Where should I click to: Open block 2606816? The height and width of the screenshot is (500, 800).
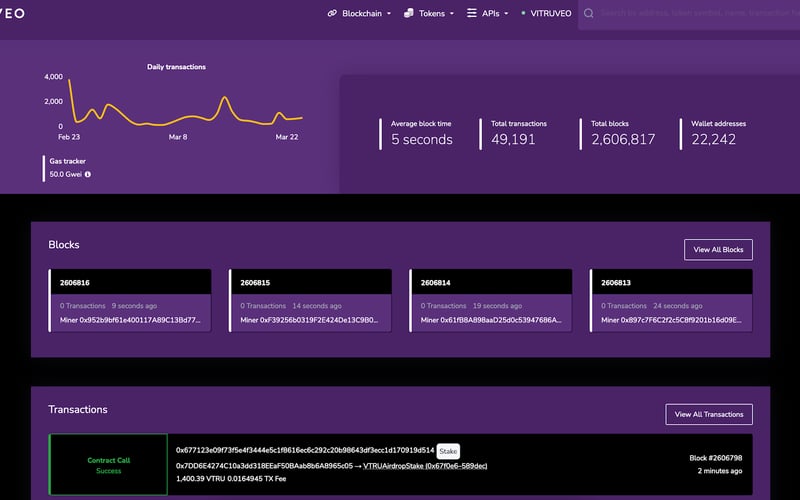pyautogui.click(x=74, y=283)
